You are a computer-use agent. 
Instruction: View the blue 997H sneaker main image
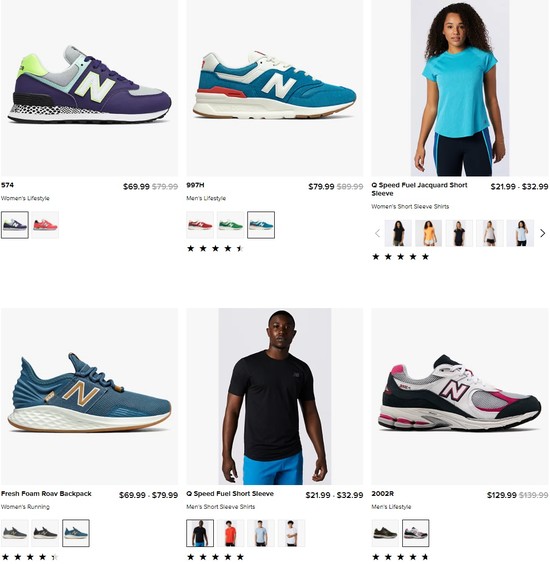pyautogui.click(x=275, y=88)
